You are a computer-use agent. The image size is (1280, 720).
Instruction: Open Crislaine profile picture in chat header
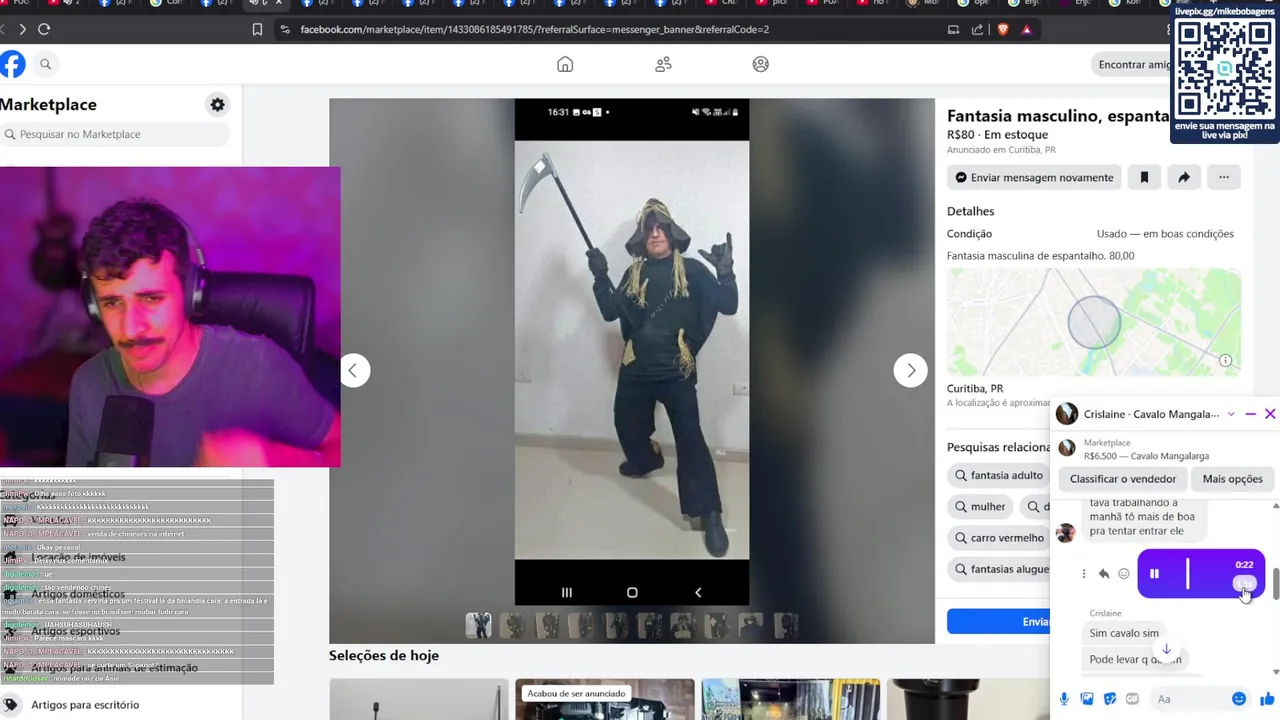click(1067, 414)
